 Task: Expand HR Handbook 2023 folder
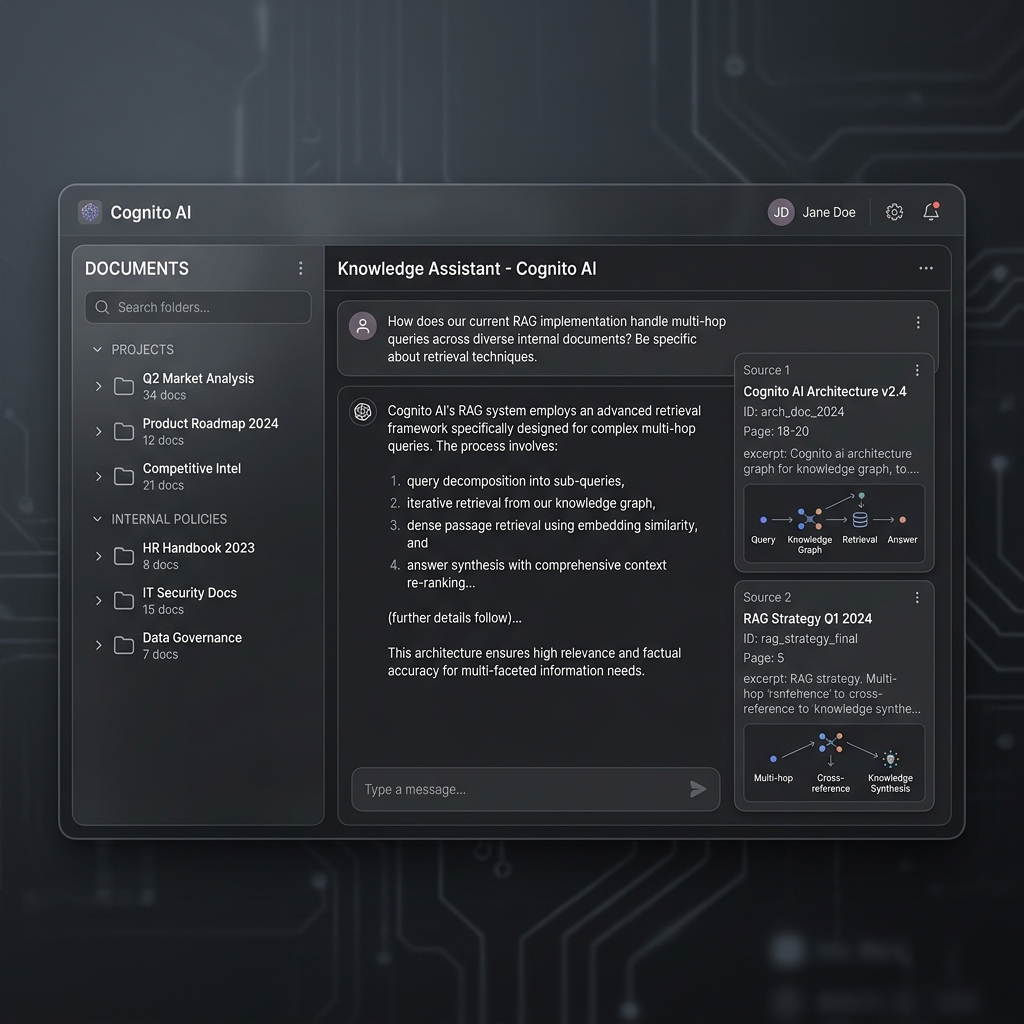coord(99,556)
